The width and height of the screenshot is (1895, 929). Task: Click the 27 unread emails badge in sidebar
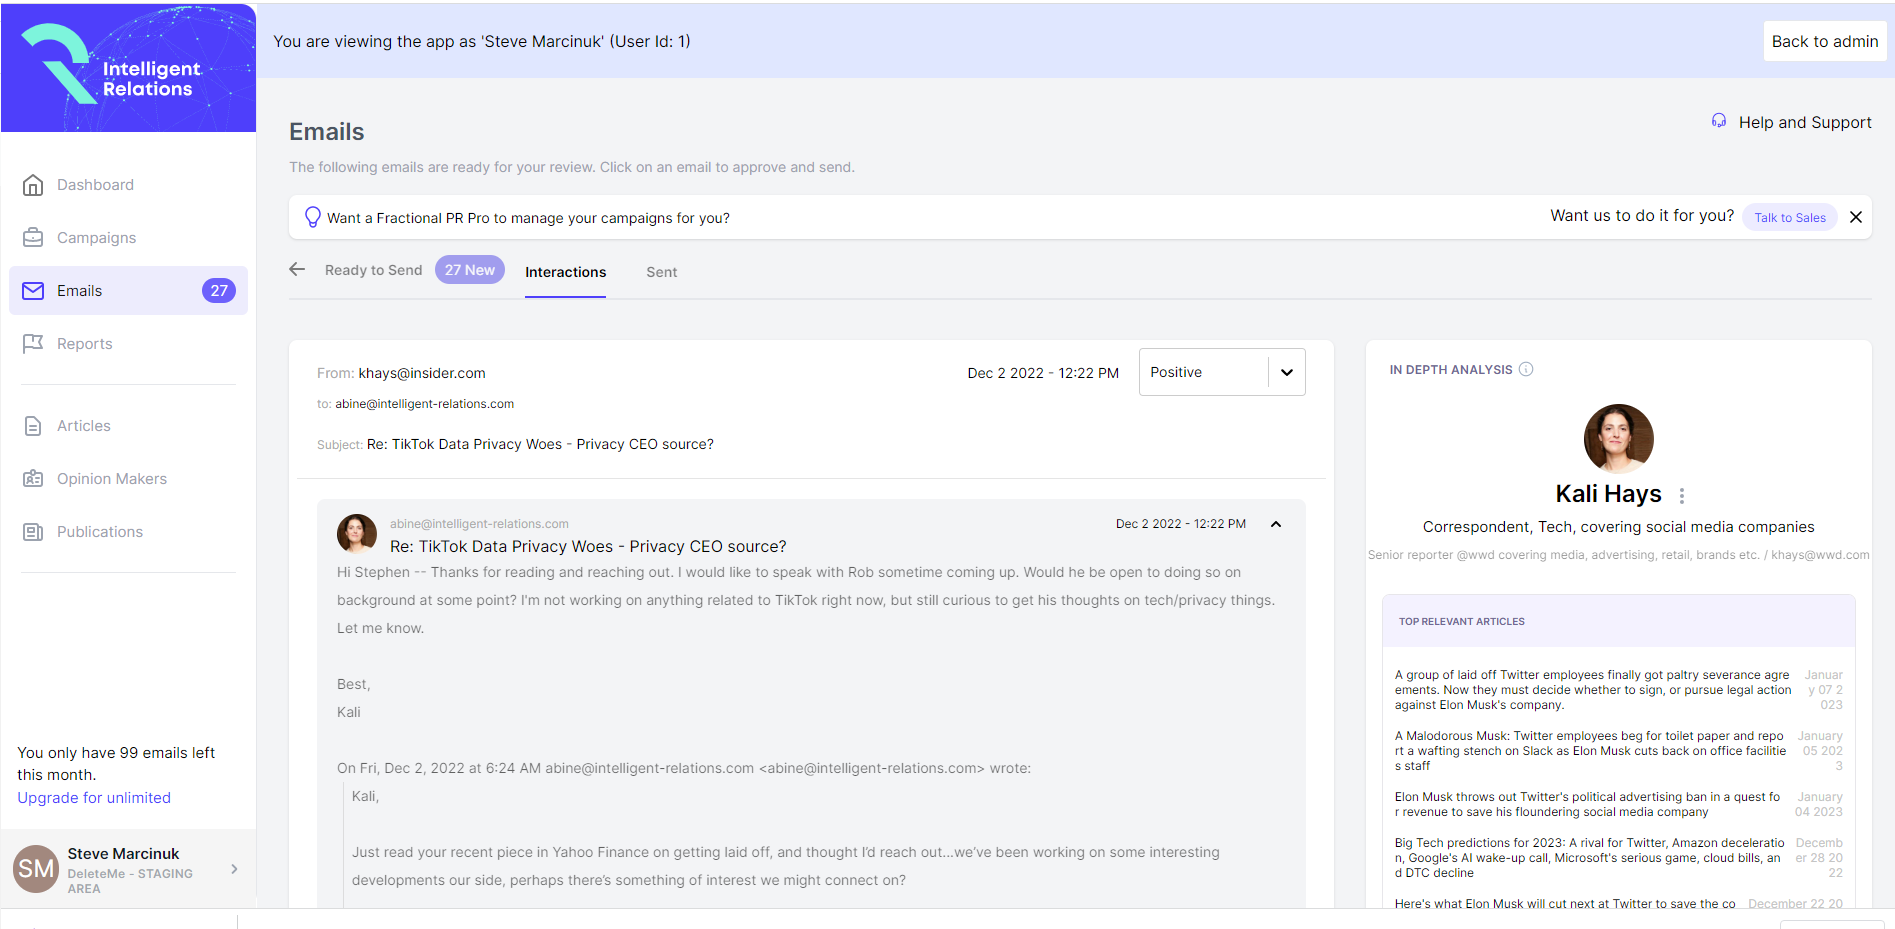coord(219,291)
